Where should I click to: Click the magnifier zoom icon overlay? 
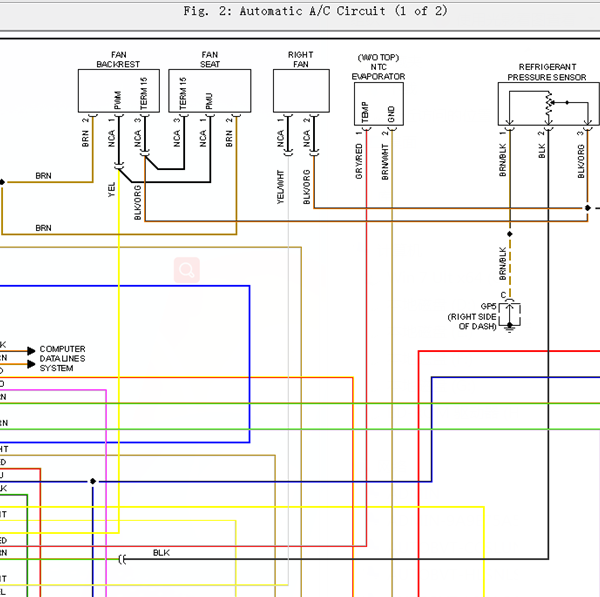[187, 270]
